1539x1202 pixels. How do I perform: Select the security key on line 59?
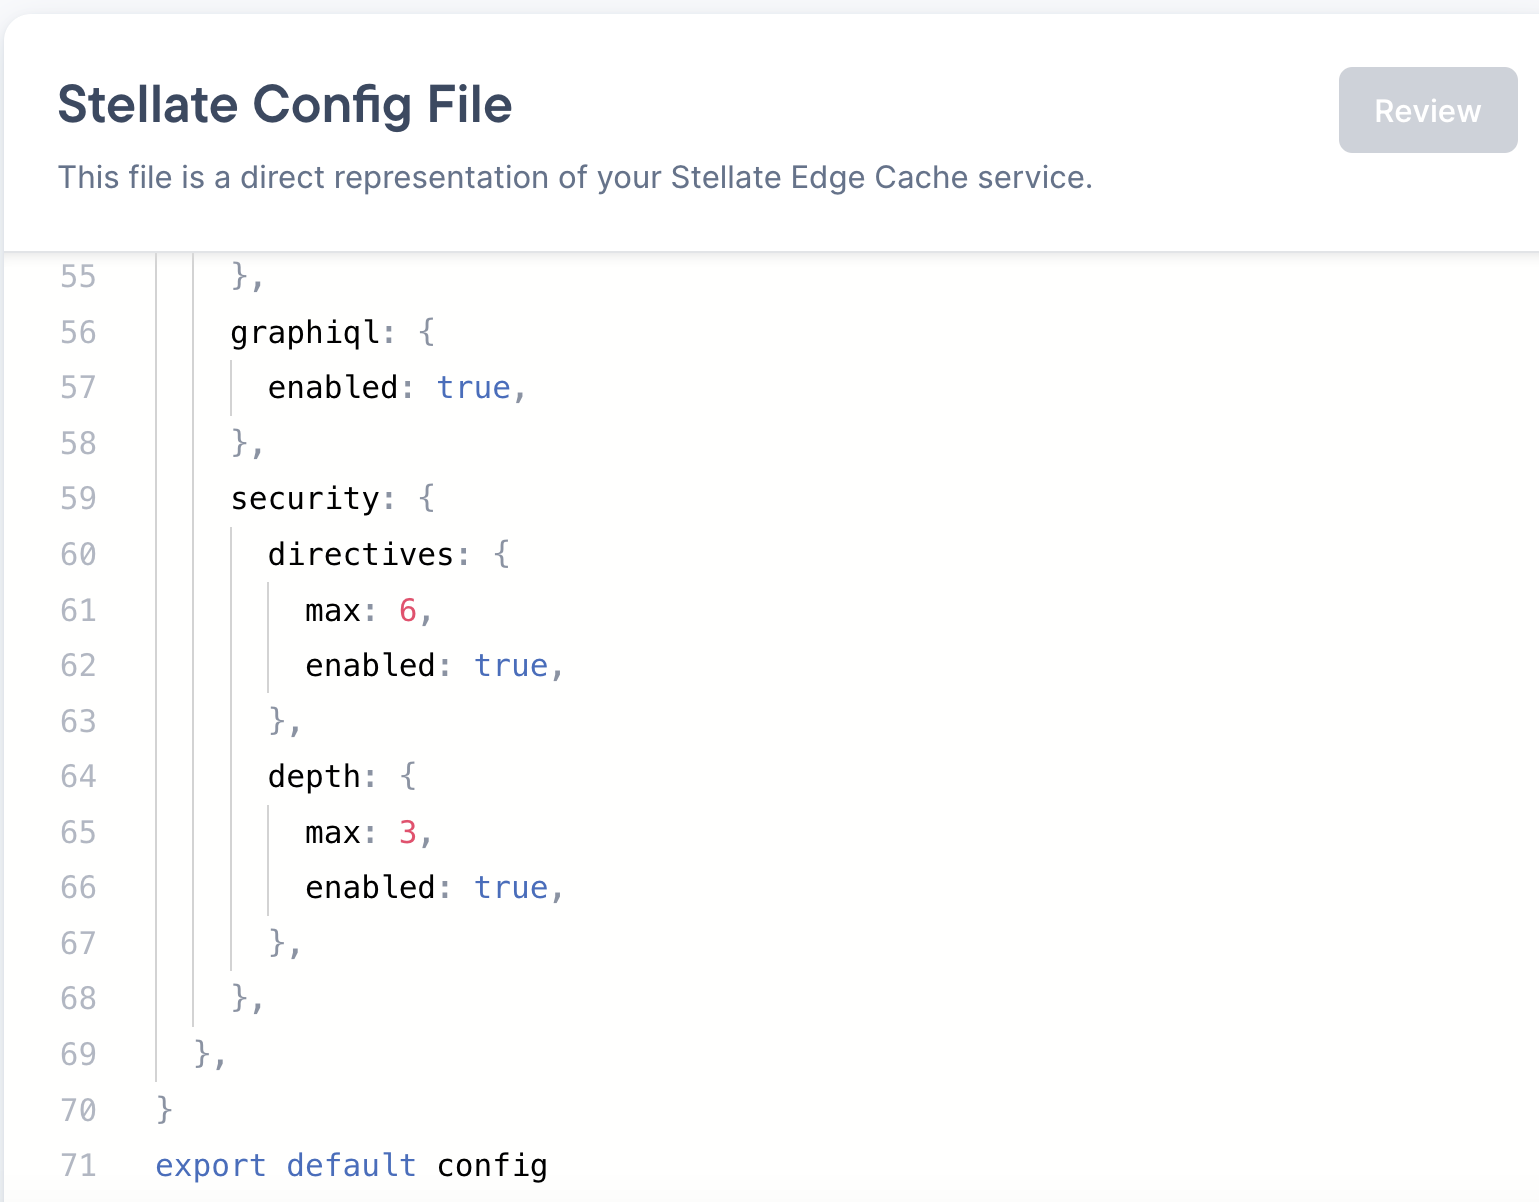pyautogui.click(x=308, y=498)
